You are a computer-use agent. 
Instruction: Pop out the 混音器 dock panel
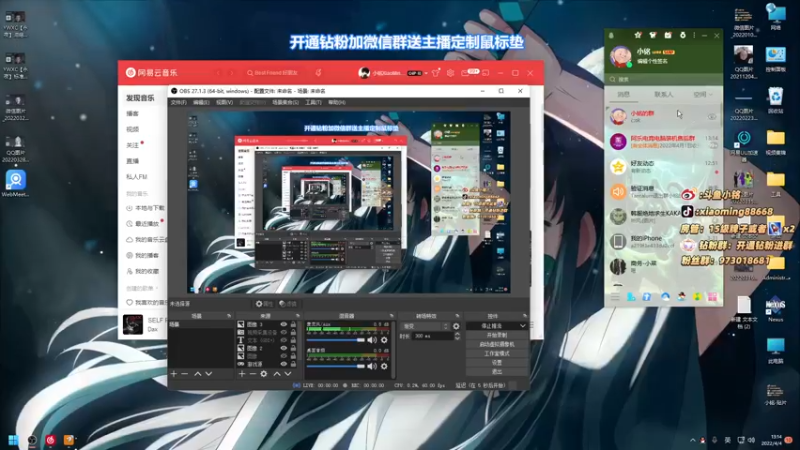(391, 316)
